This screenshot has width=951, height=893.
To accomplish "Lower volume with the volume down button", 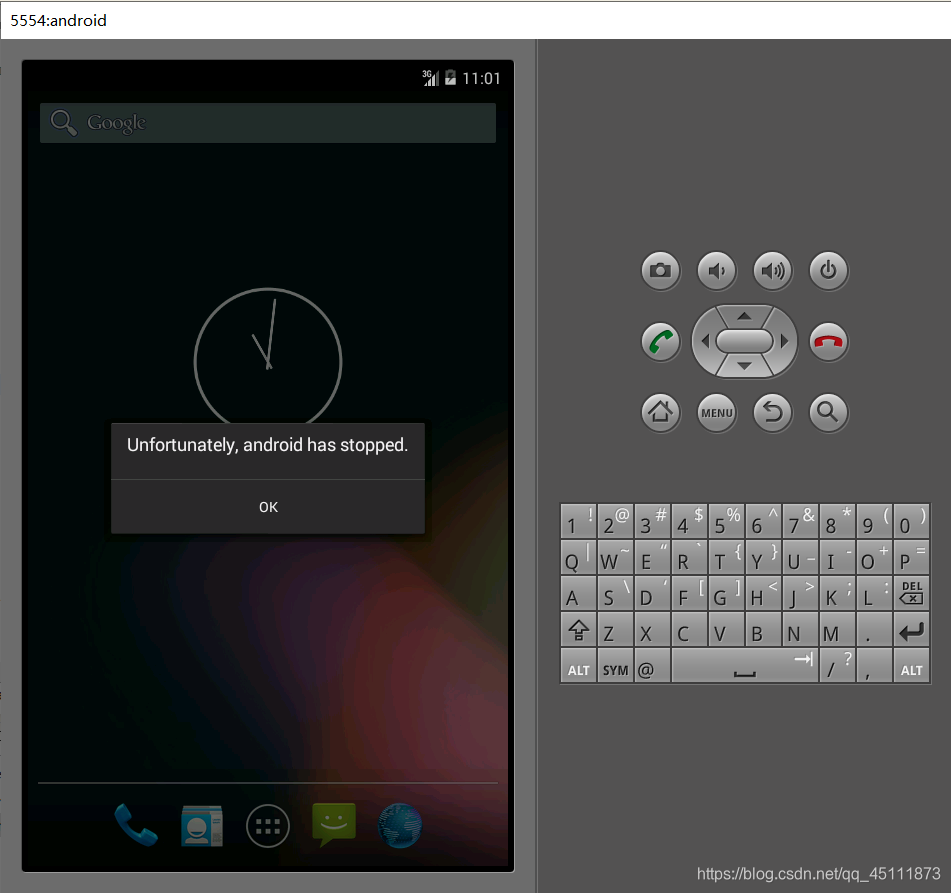I will pos(716,271).
